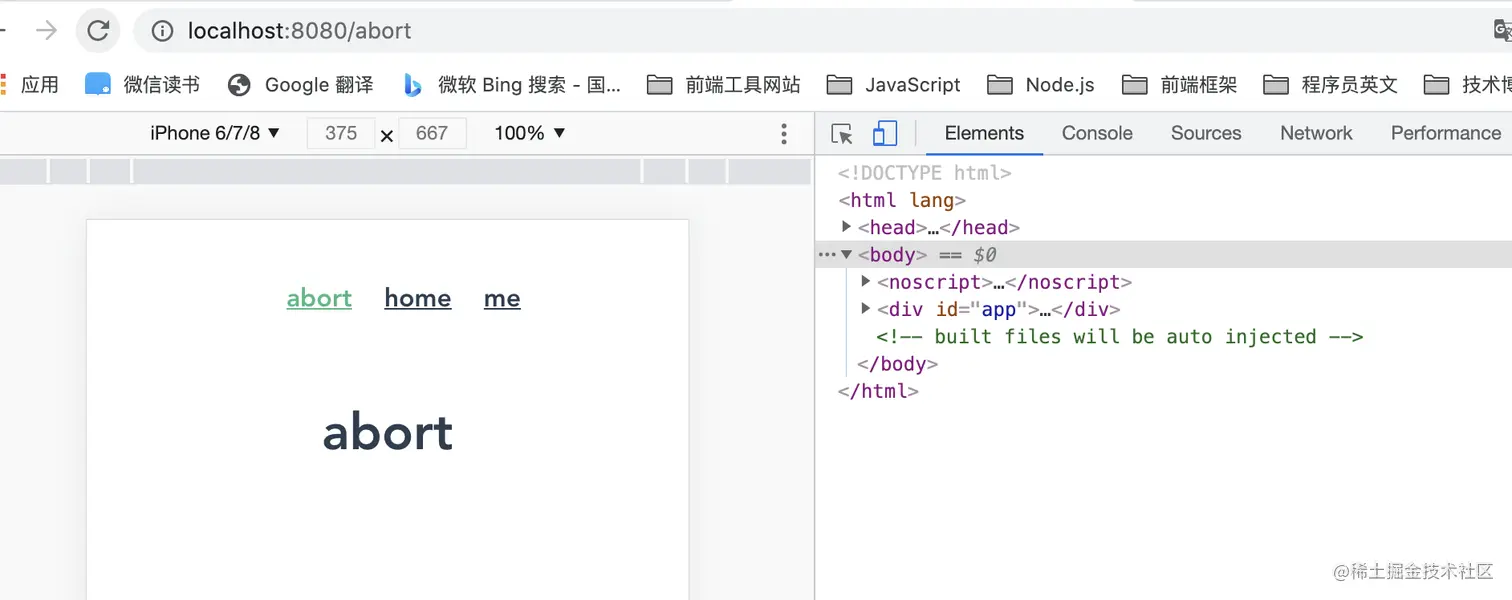Expand the head element node
The height and width of the screenshot is (600, 1512).
(x=847, y=227)
